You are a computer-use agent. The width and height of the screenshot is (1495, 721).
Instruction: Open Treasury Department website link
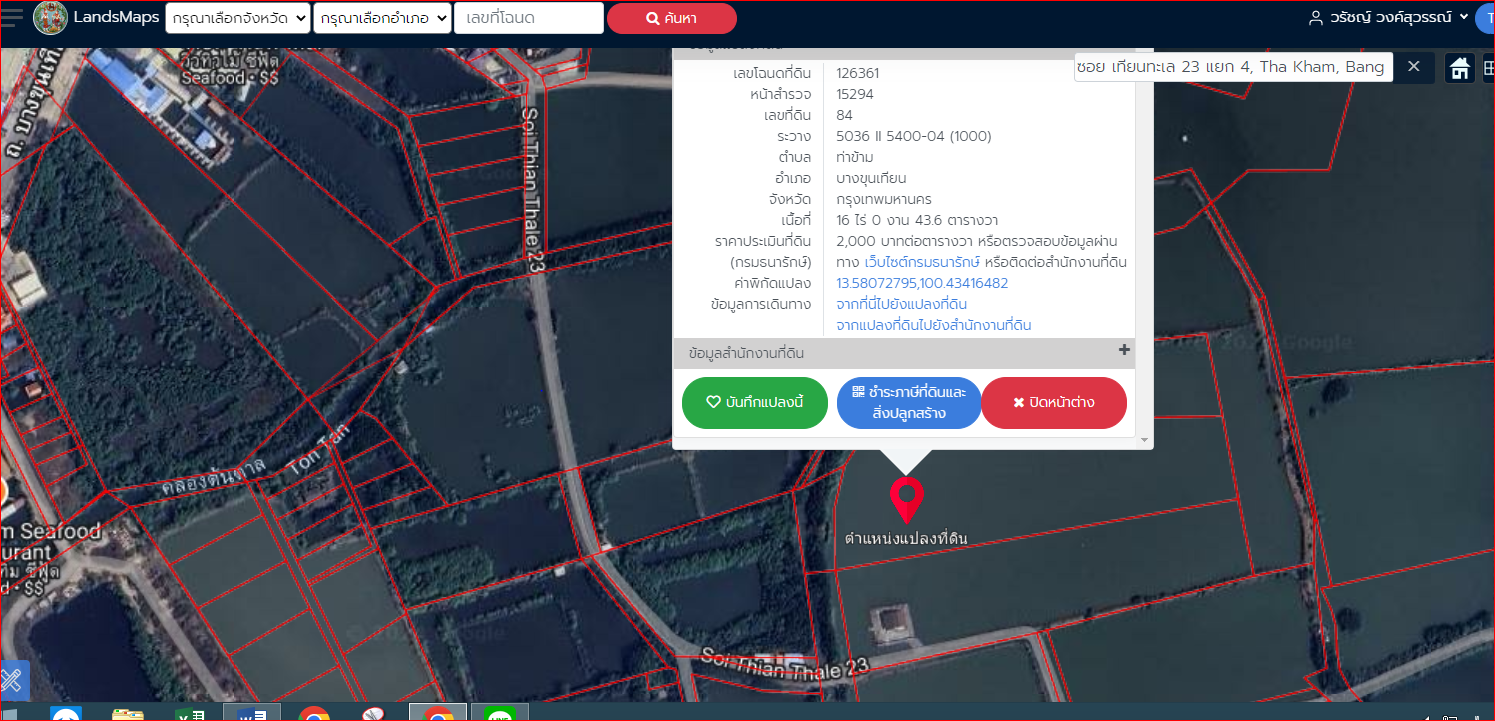923,262
